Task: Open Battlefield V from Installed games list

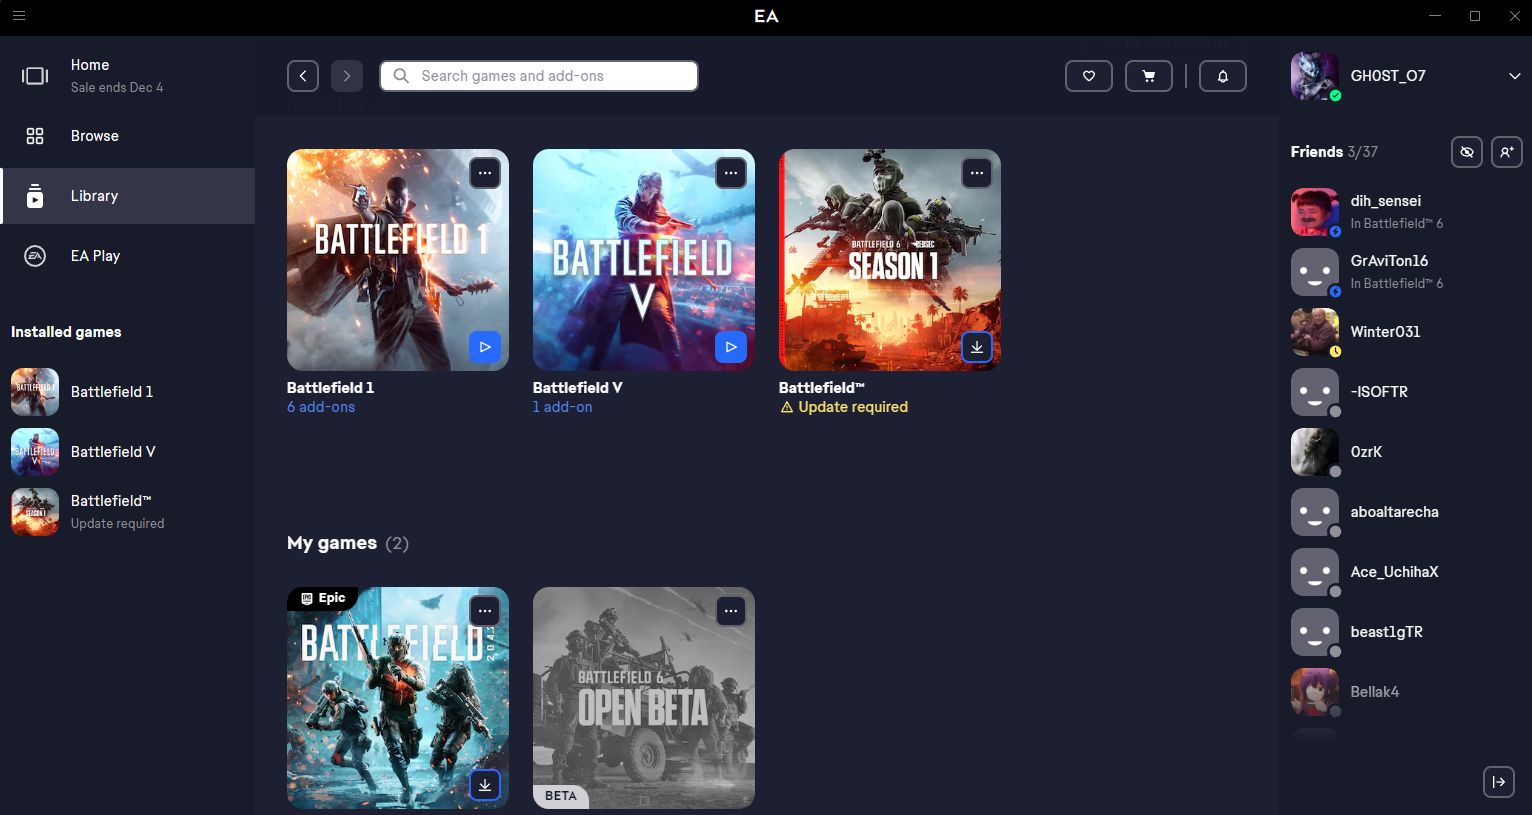Action: click(x=128, y=452)
